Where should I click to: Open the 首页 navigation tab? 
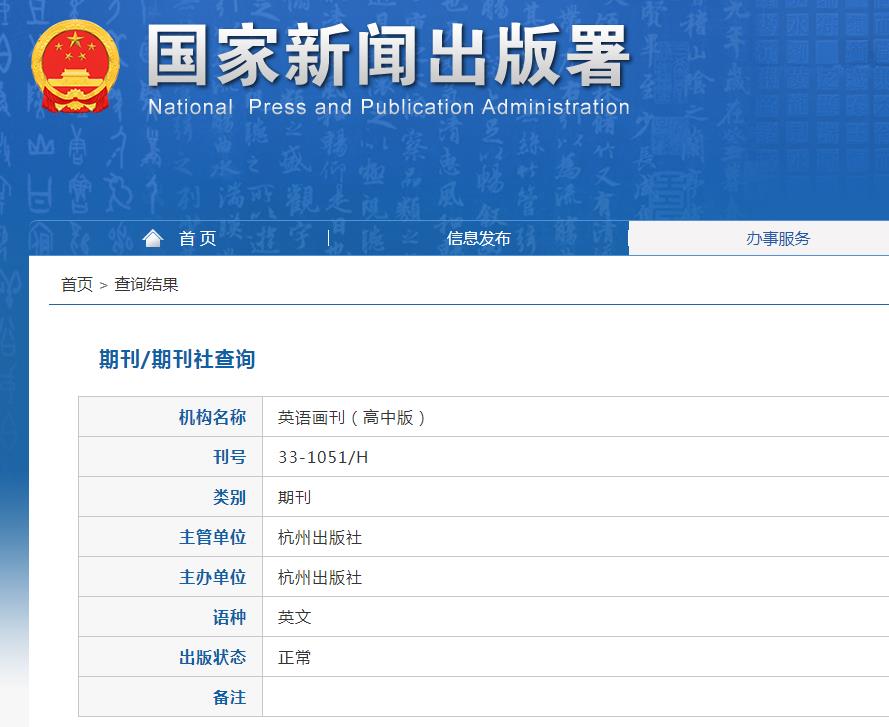tap(197, 238)
